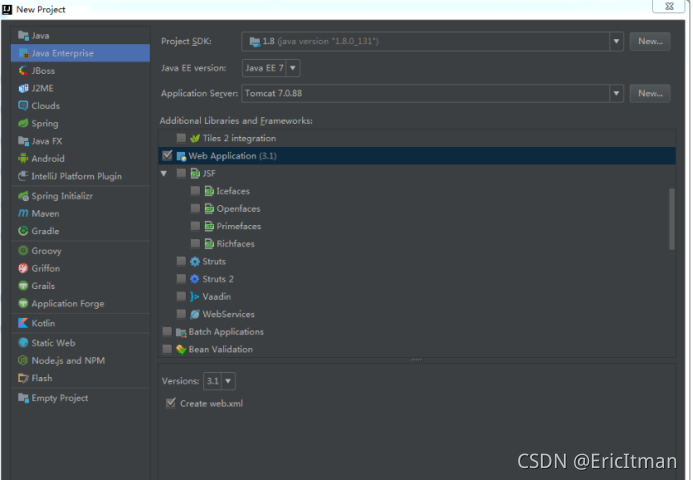
Task: Click the Java FX icon
Action: click(x=23, y=141)
